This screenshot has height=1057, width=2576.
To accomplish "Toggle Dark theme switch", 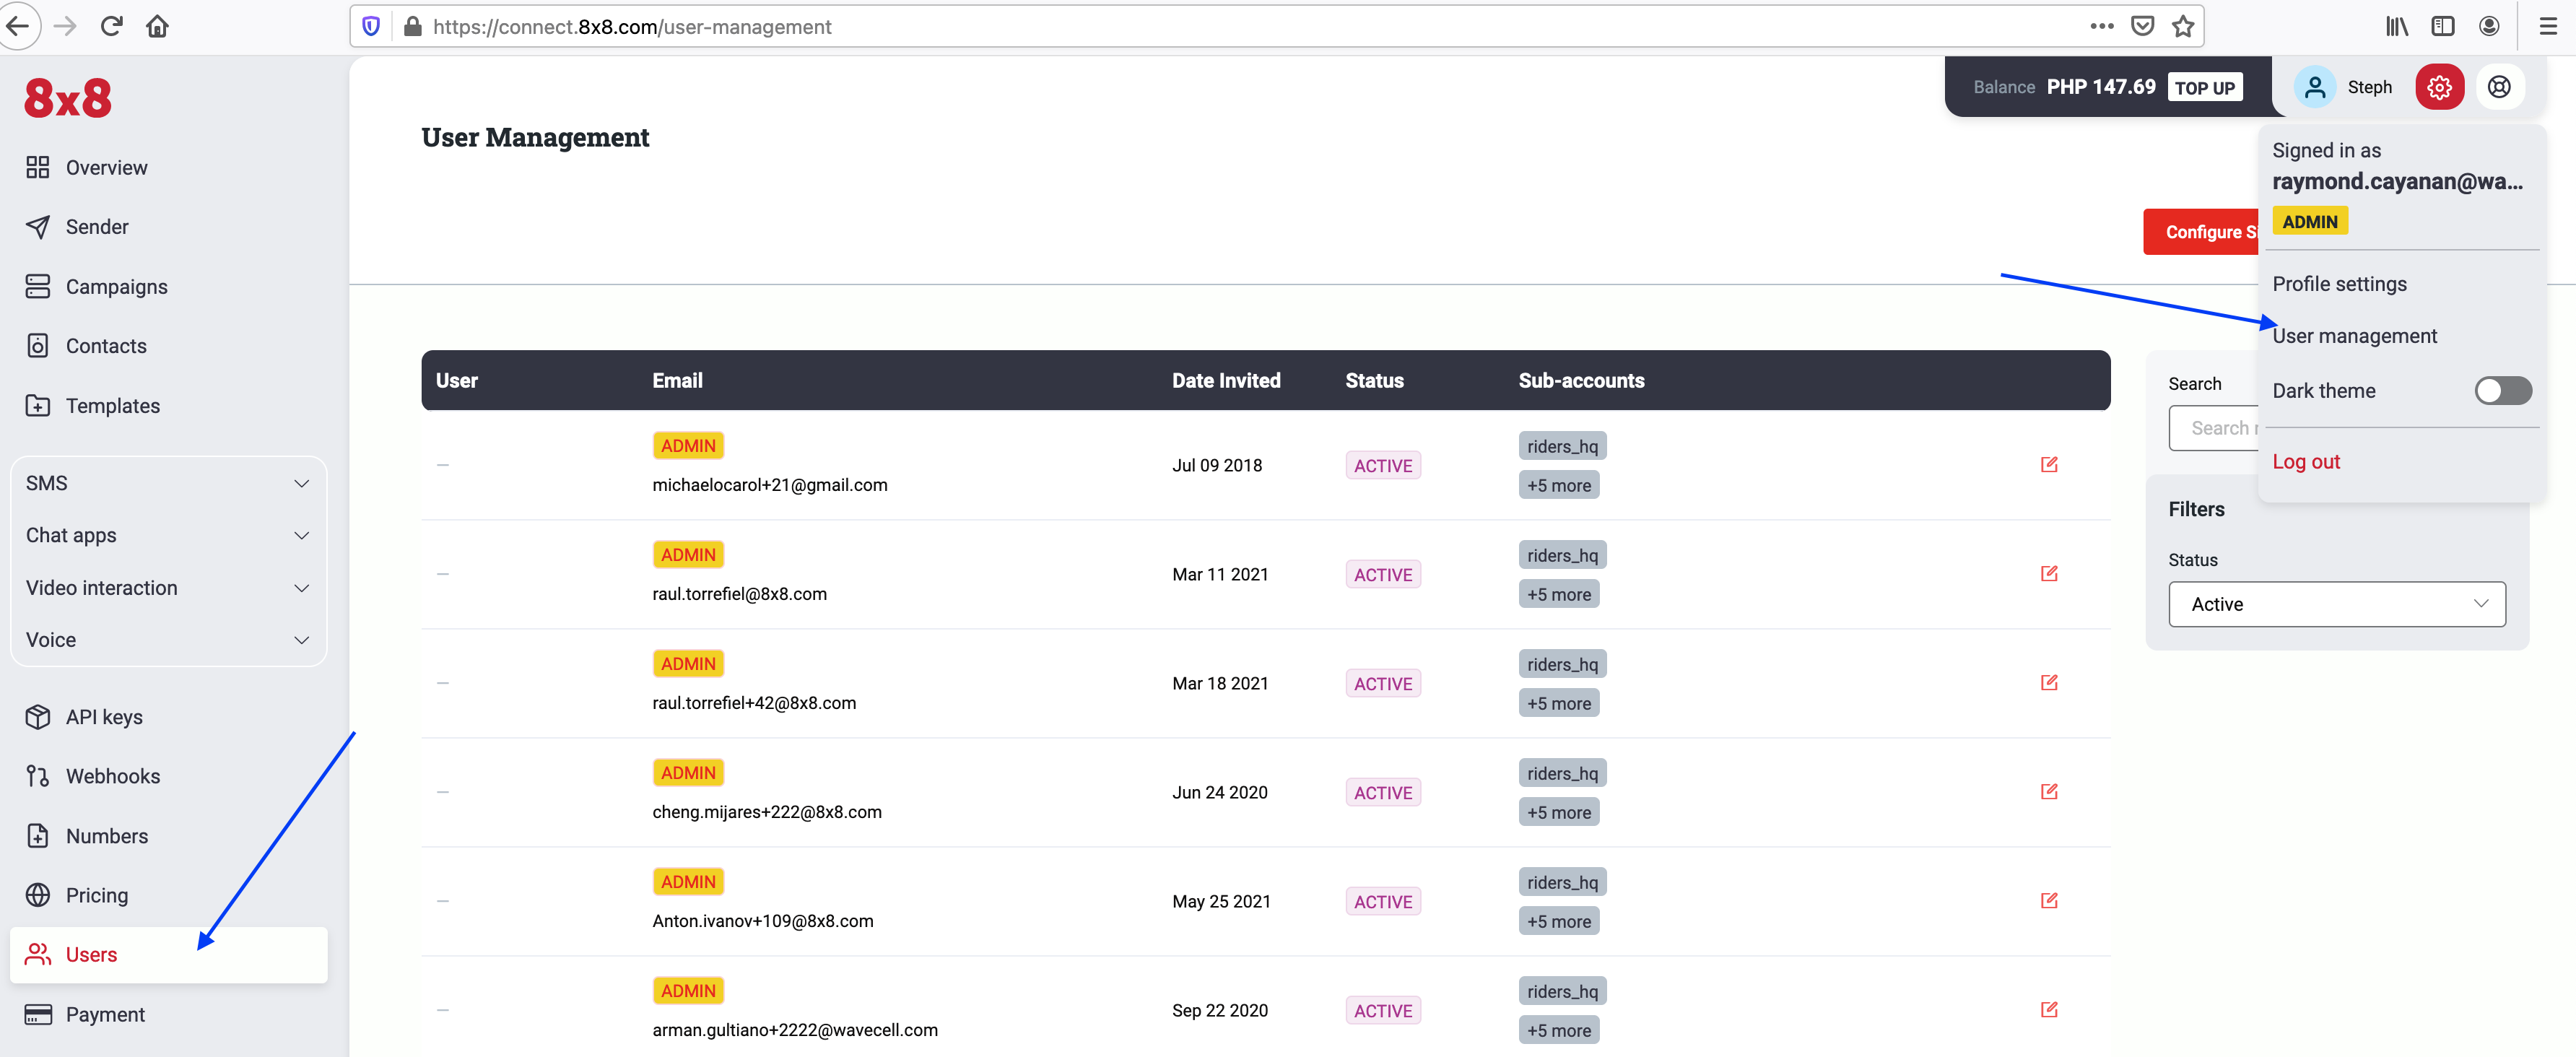I will click(x=2503, y=391).
